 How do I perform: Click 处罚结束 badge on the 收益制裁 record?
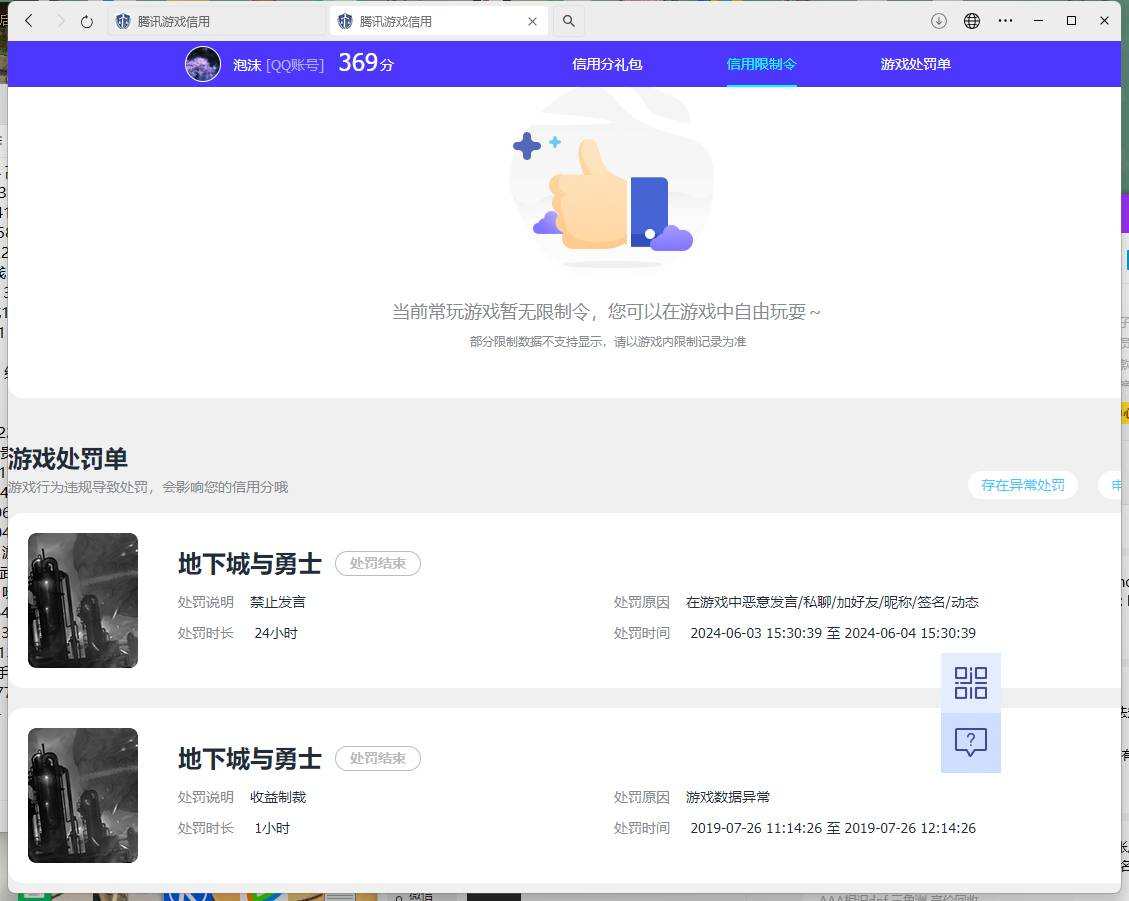point(378,758)
